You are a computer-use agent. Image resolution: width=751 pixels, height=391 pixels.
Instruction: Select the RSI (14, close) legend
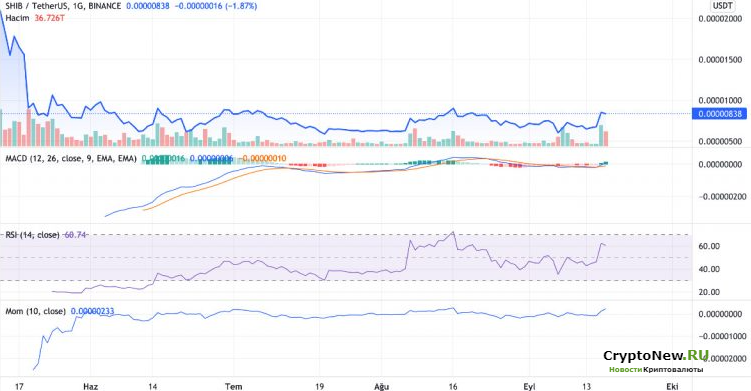pyautogui.click(x=32, y=235)
